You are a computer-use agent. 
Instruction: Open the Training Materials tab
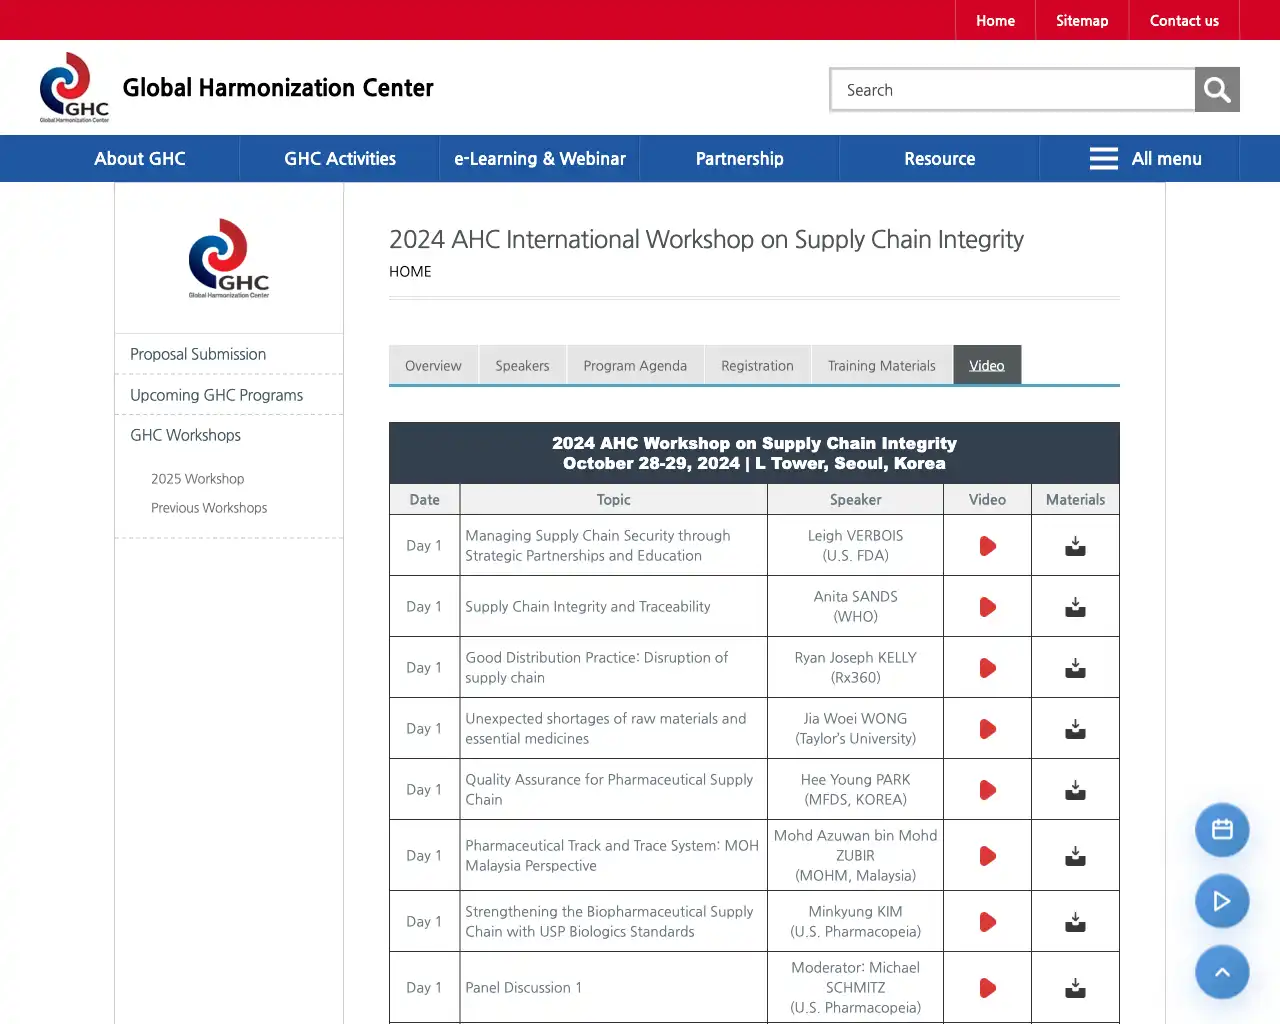point(881,365)
